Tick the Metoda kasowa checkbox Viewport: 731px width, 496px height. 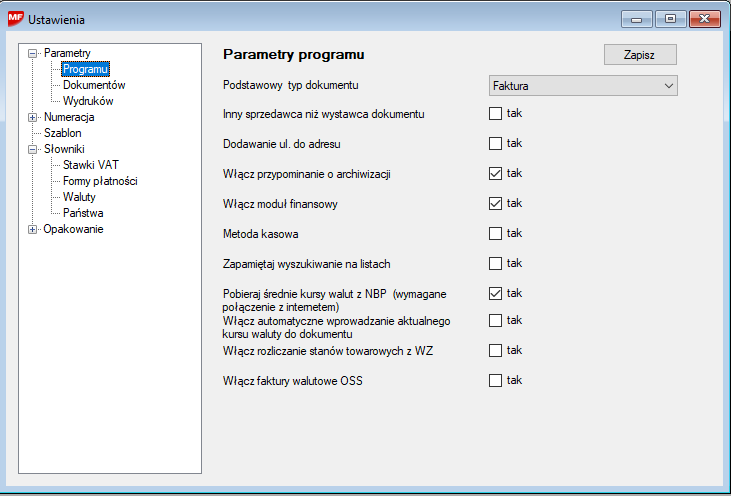click(x=495, y=234)
